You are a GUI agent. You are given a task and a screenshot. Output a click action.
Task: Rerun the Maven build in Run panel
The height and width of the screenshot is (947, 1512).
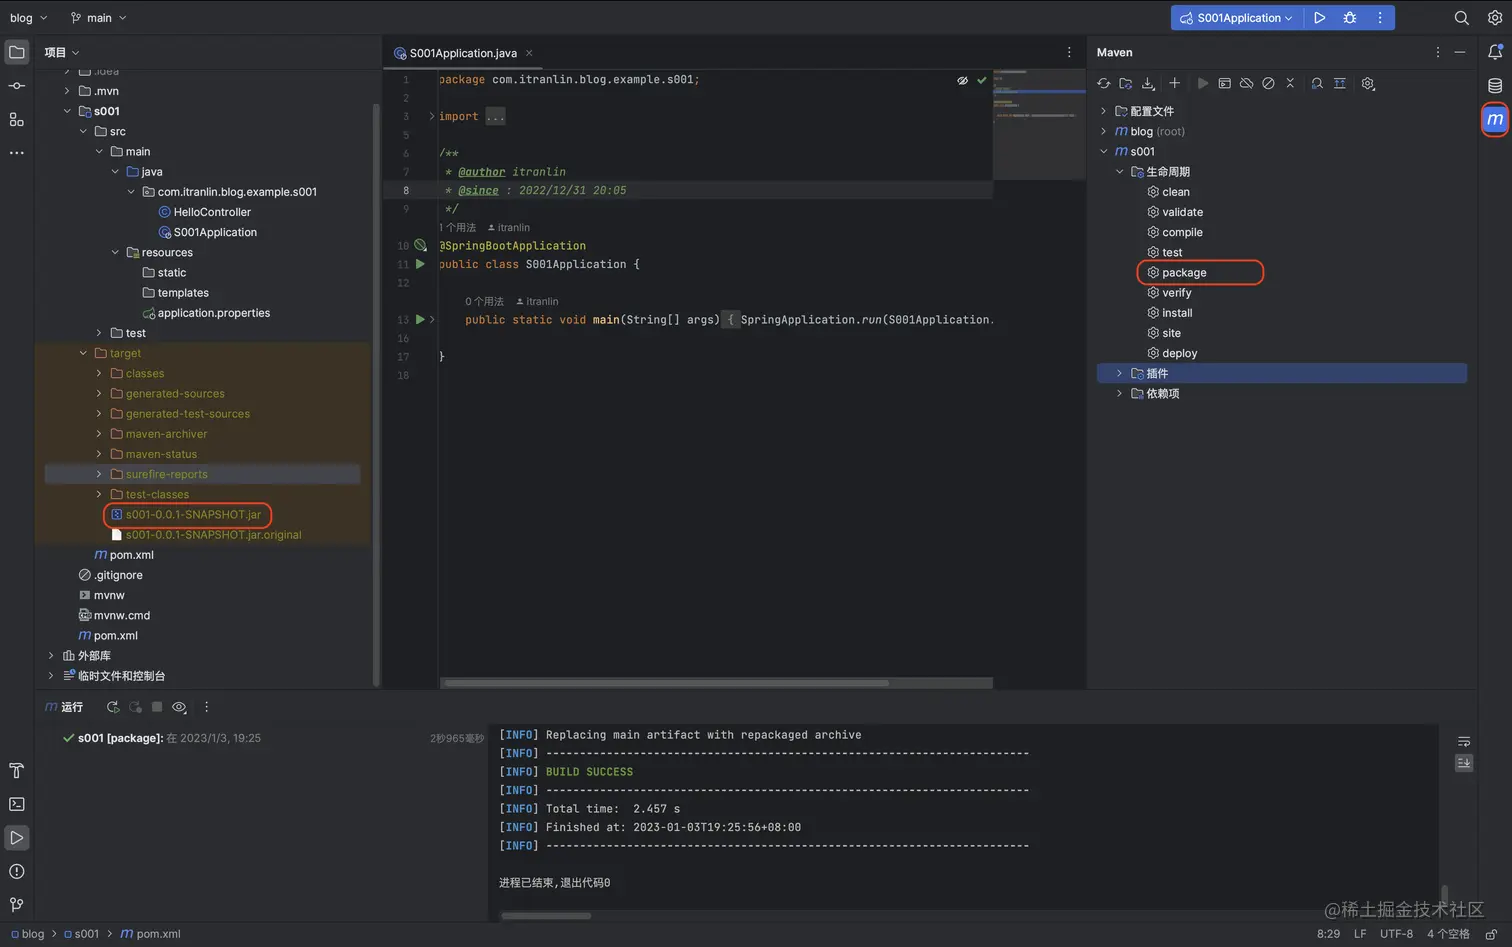tap(113, 707)
